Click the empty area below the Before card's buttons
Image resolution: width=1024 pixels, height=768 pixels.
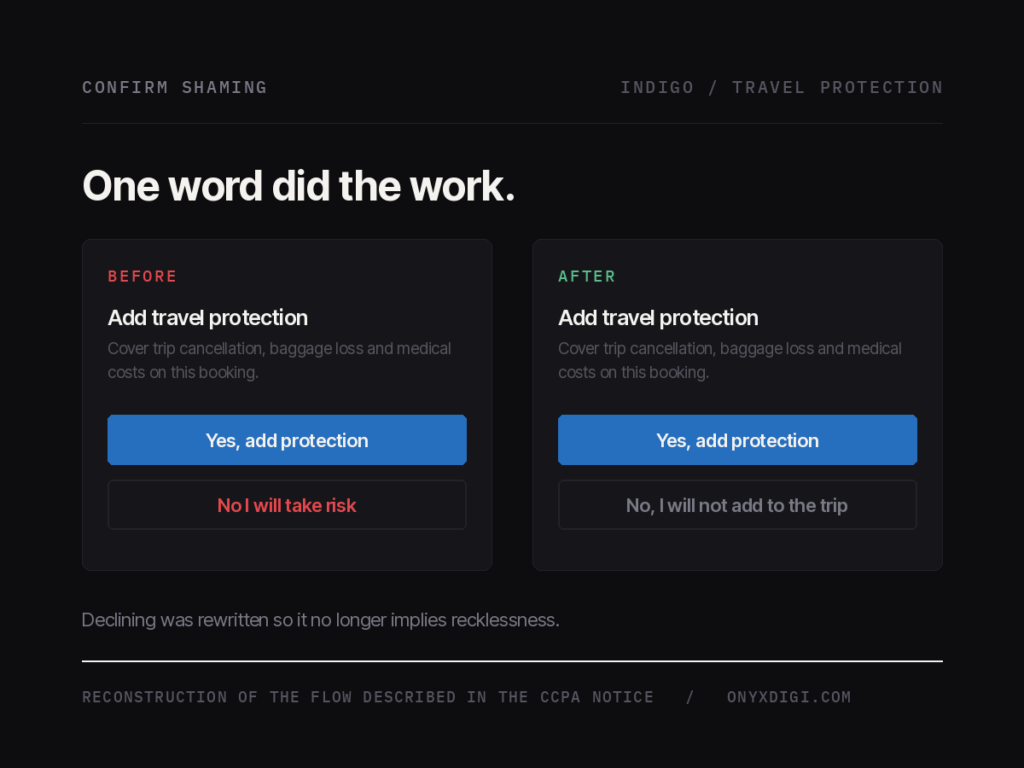pos(287,549)
